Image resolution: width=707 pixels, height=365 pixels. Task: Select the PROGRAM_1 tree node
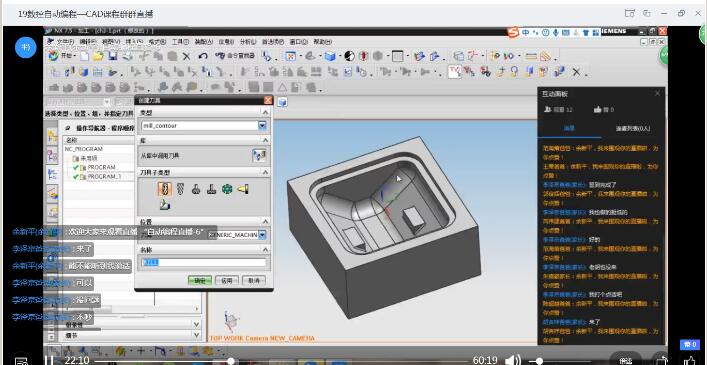pyautogui.click(x=105, y=177)
